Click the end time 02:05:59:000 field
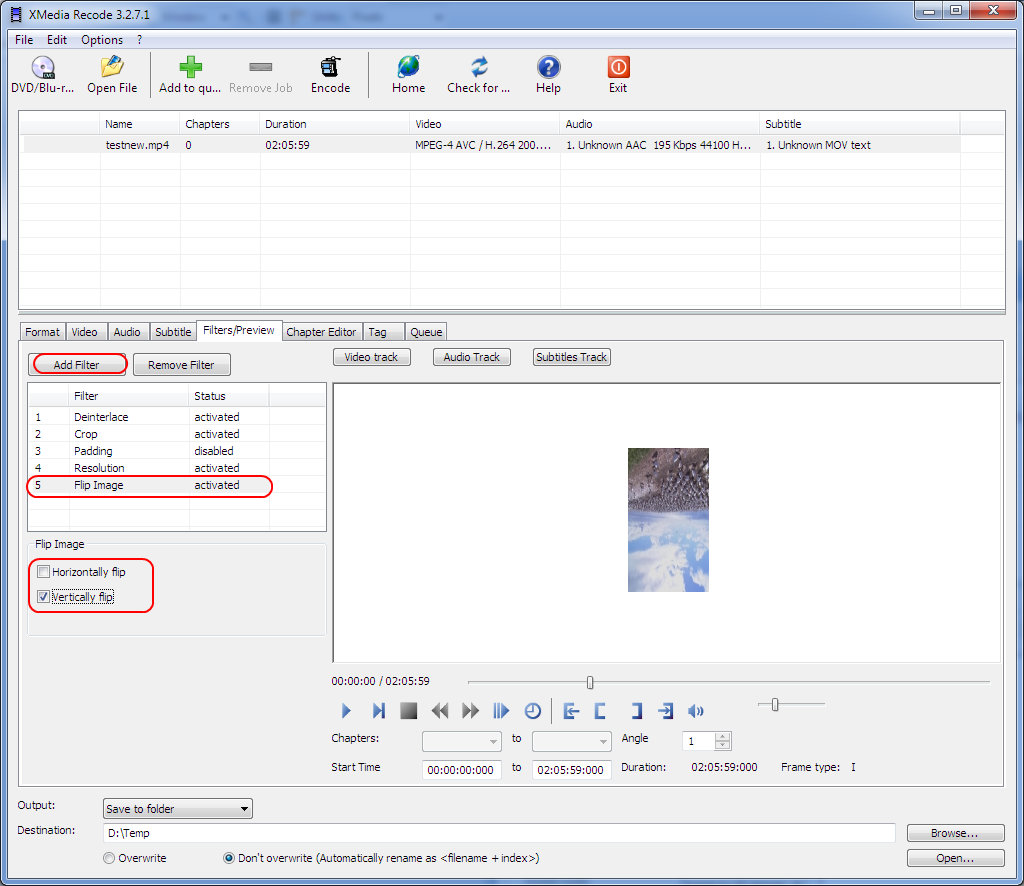The height and width of the screenshot is (886, 1024). (x=571, y=770)
